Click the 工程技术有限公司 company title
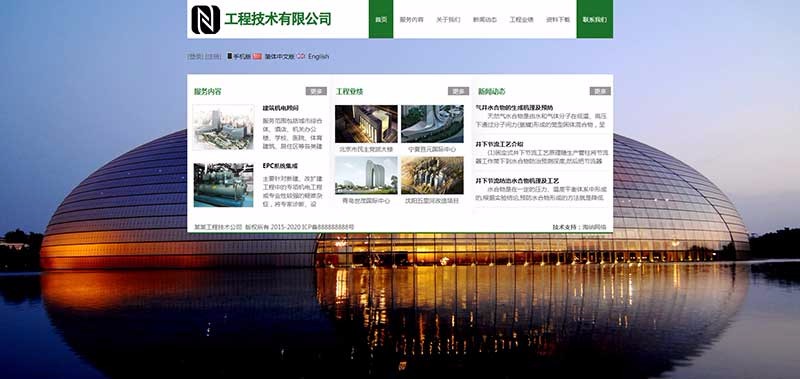Screen dimensions: 800x379 pos(278,19)
